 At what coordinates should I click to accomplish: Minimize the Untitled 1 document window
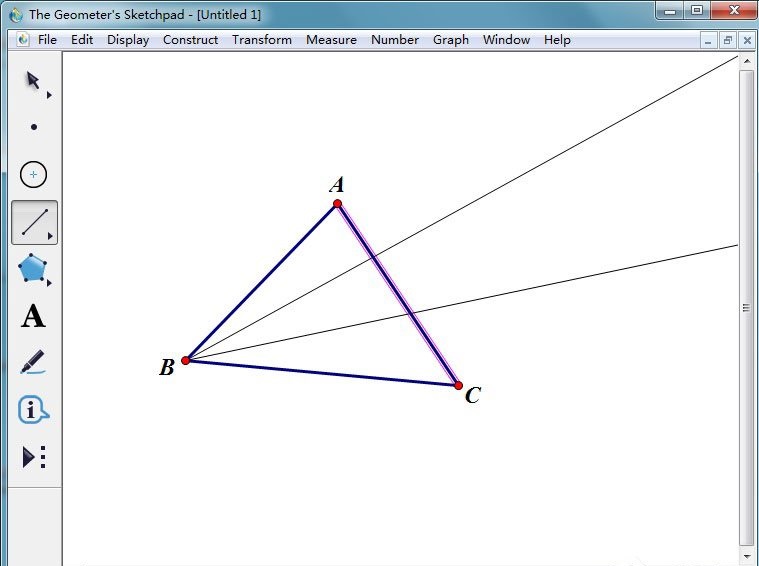click(708, 41)
